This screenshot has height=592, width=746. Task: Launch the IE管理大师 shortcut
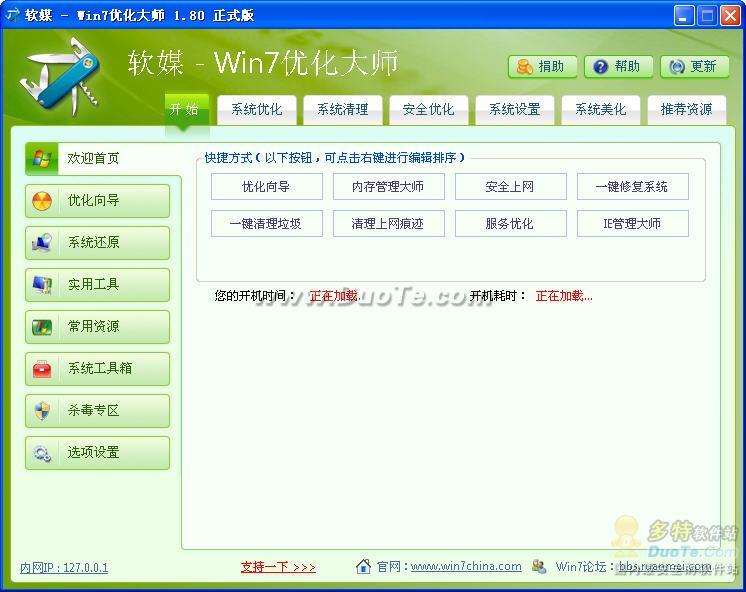pyautogui.click(x=632, y=224)
